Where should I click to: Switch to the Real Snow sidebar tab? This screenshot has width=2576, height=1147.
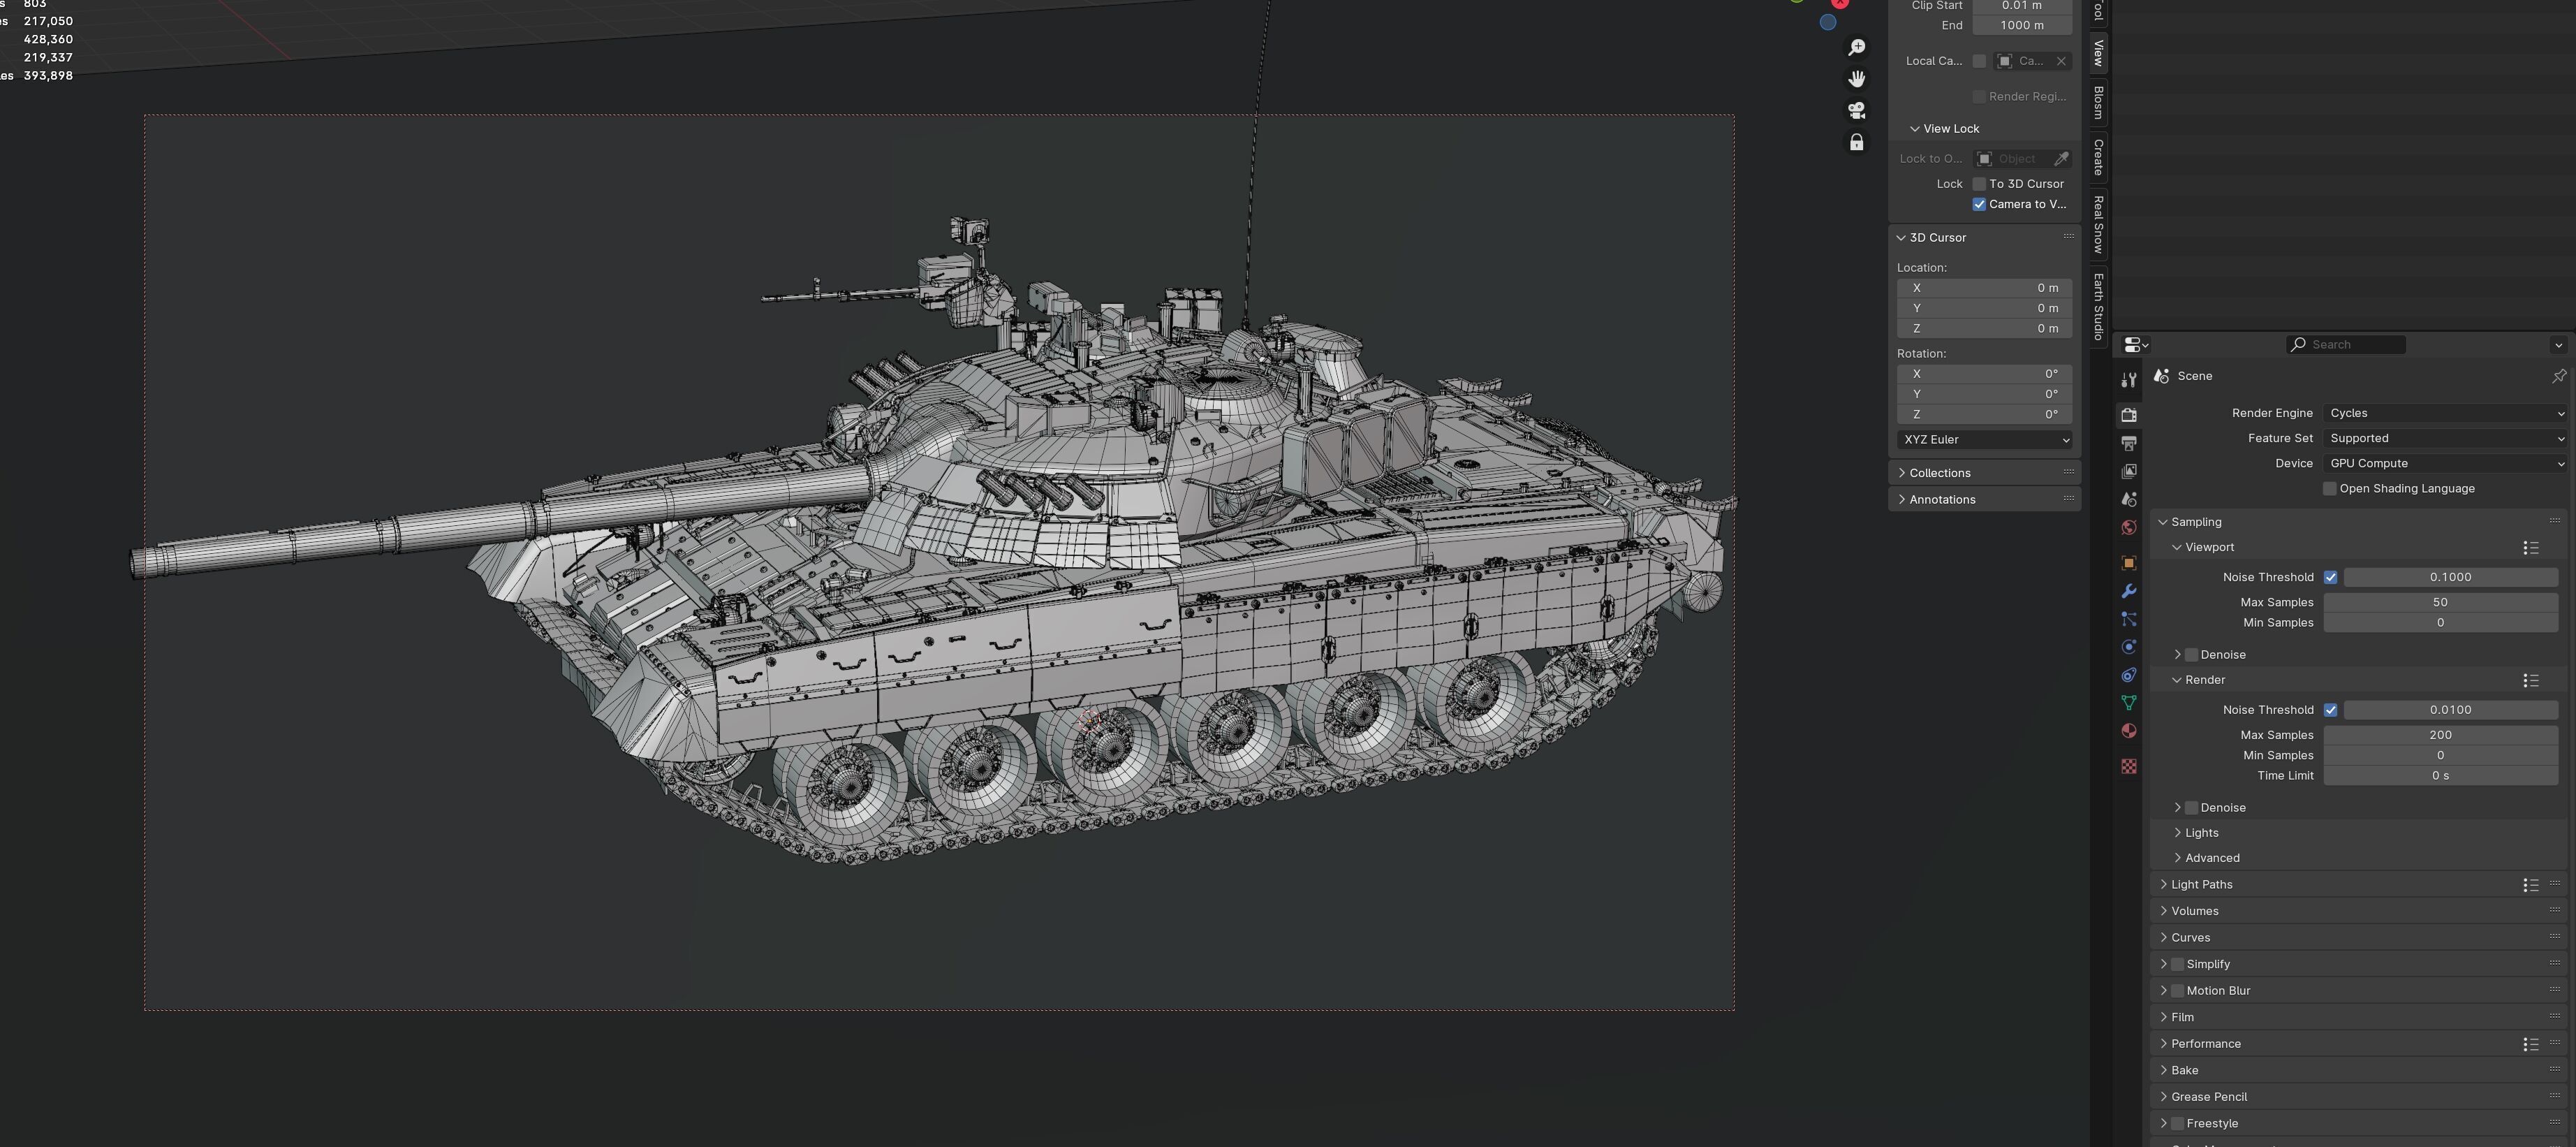[2099, 225]
